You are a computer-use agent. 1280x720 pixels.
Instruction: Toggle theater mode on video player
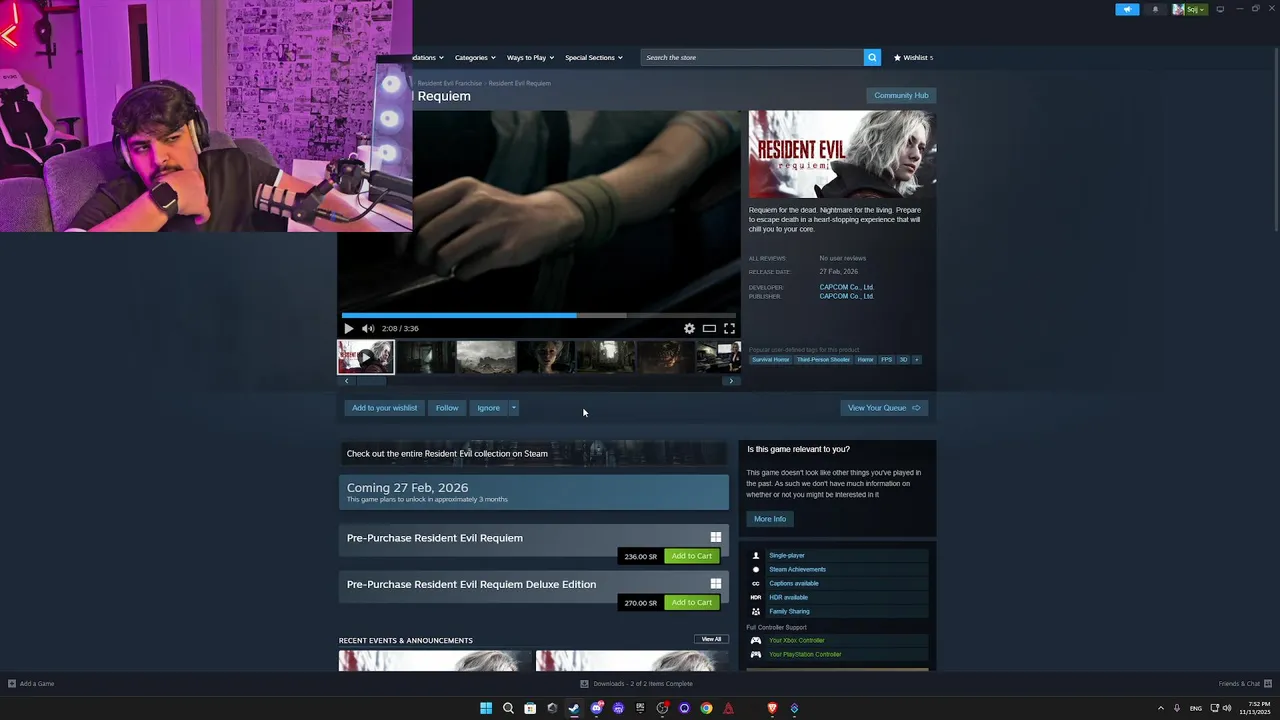(x=709, y=328)
